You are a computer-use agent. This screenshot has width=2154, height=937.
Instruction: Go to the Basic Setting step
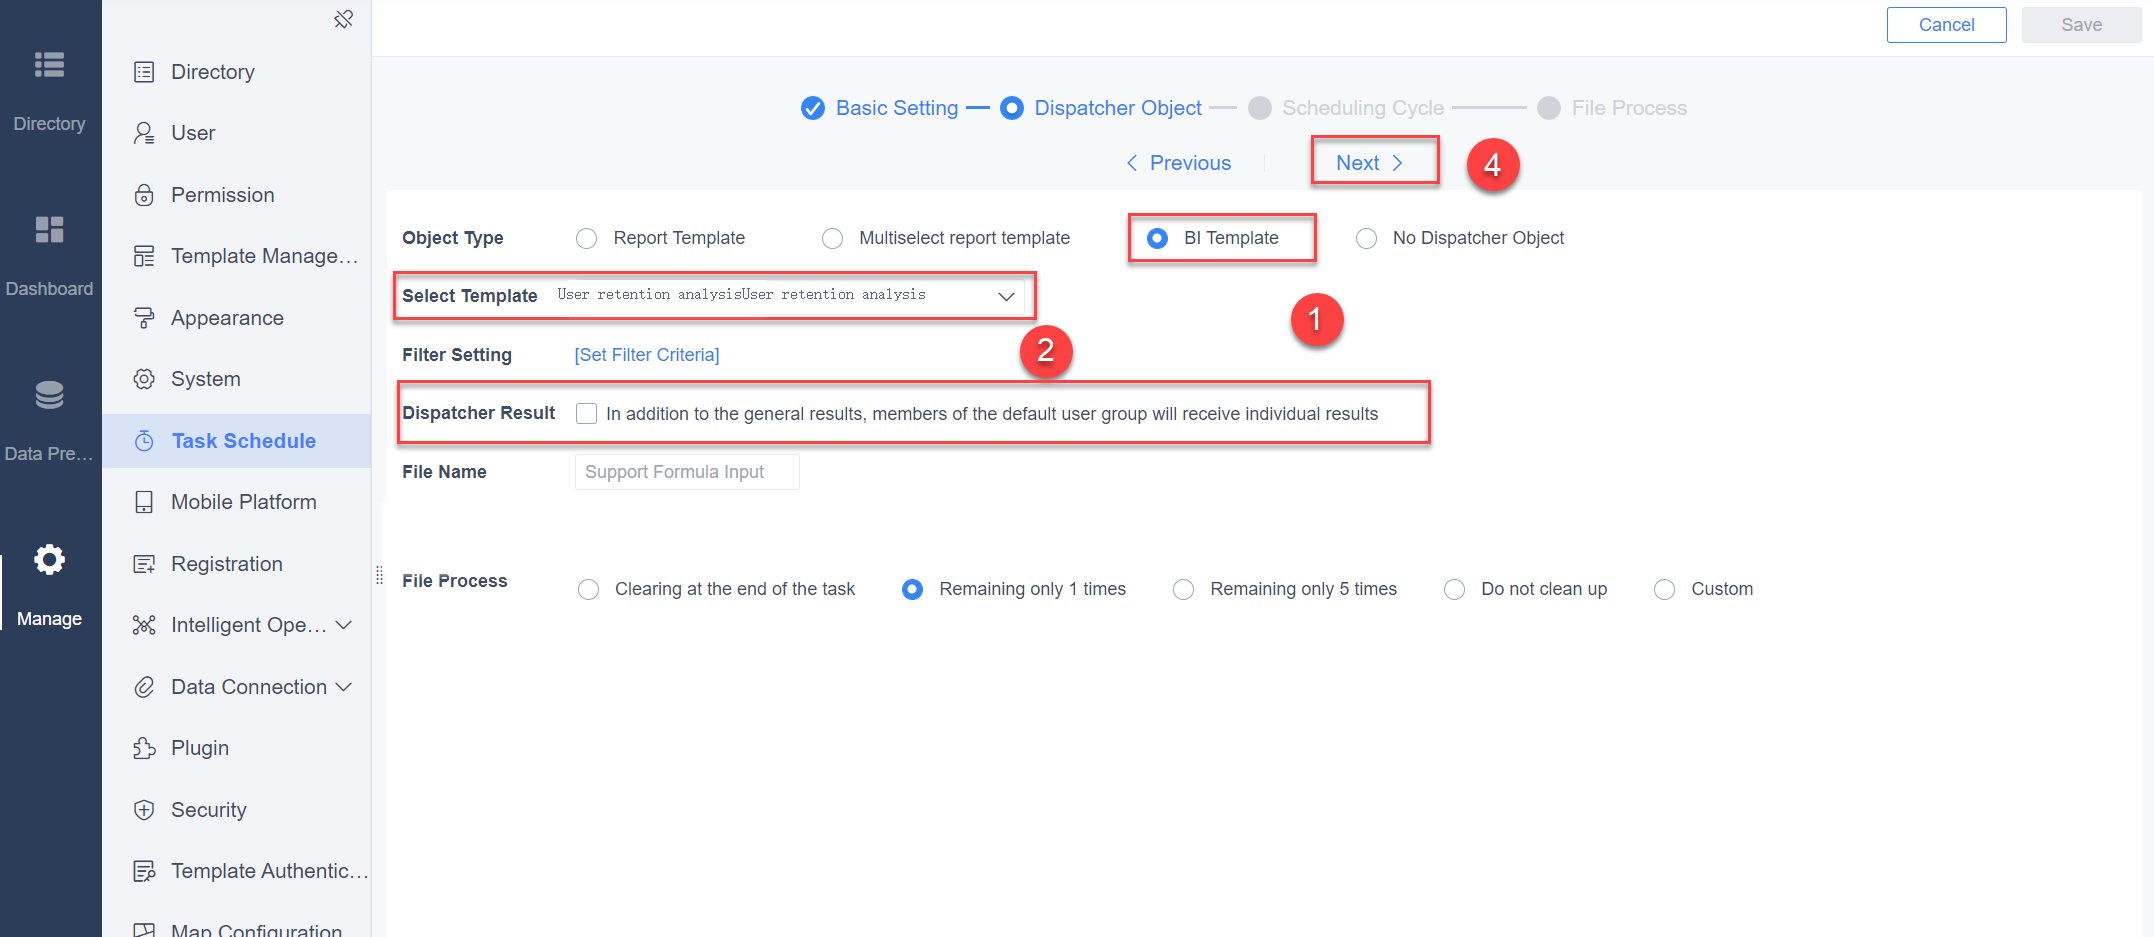coord(880,108)
